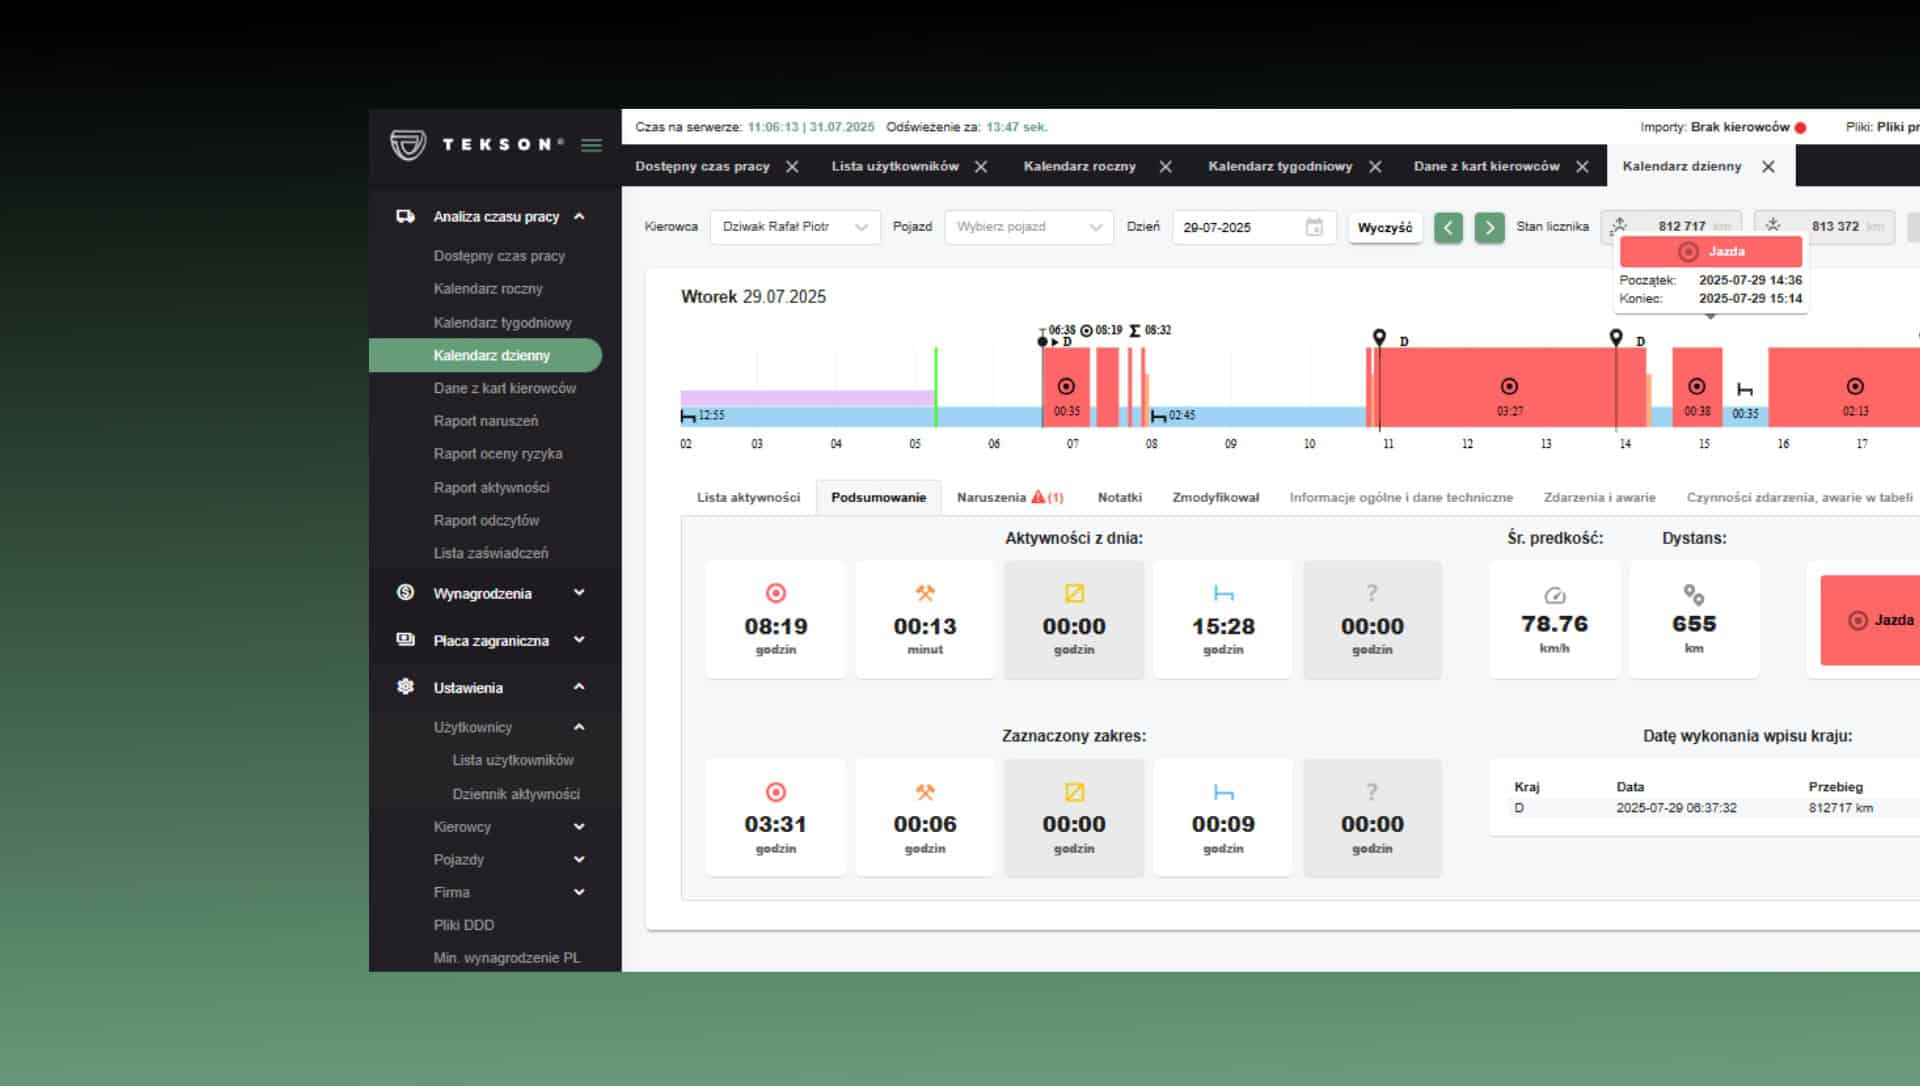Click the rest bed icon showing 15:28

(x=1222, y=593)
